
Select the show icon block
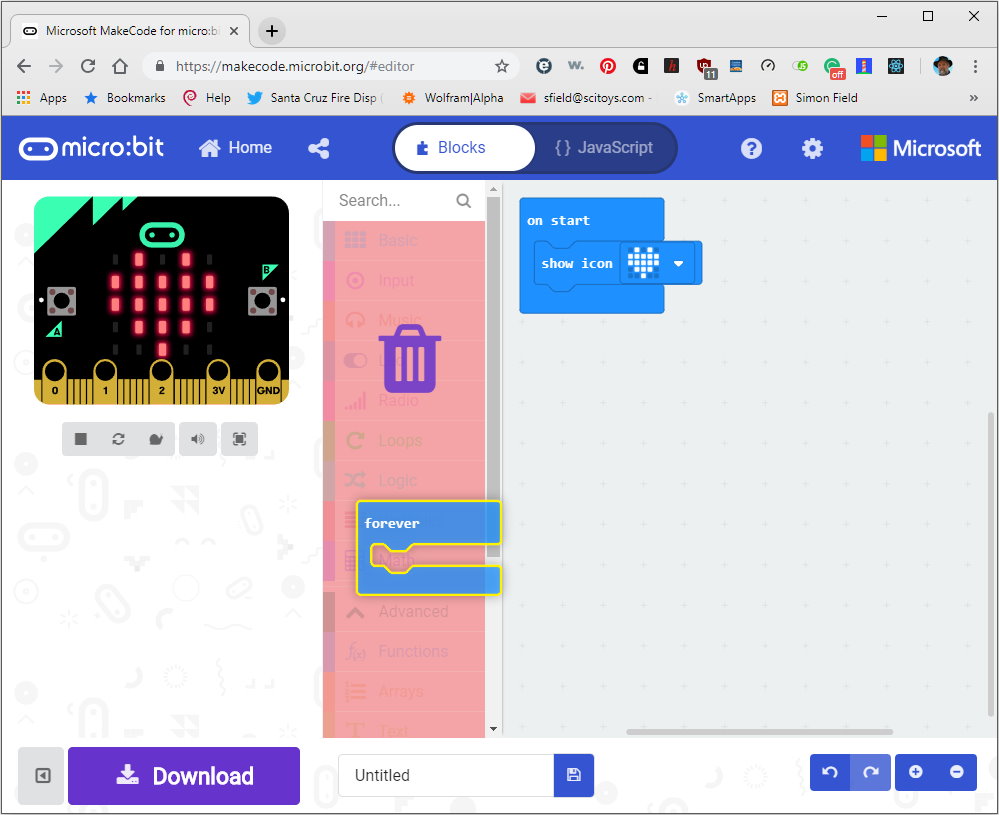point(577,264)
